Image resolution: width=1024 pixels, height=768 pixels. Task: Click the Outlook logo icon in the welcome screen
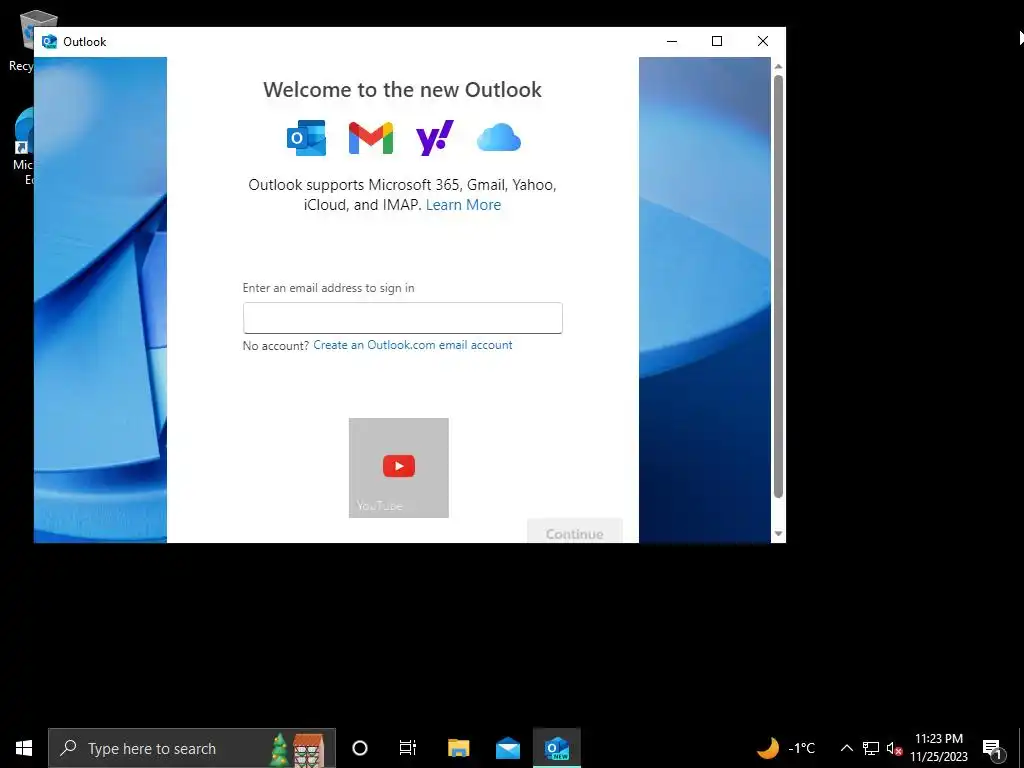point(306,138)
